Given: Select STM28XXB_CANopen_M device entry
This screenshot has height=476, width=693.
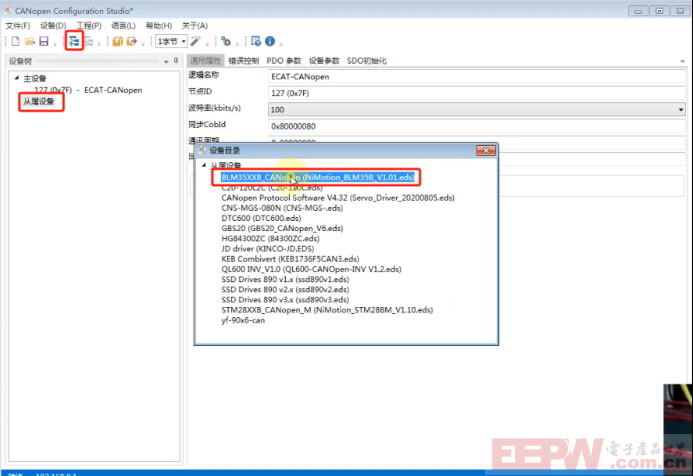Looking at the screenshot, I should pos(327,310).
